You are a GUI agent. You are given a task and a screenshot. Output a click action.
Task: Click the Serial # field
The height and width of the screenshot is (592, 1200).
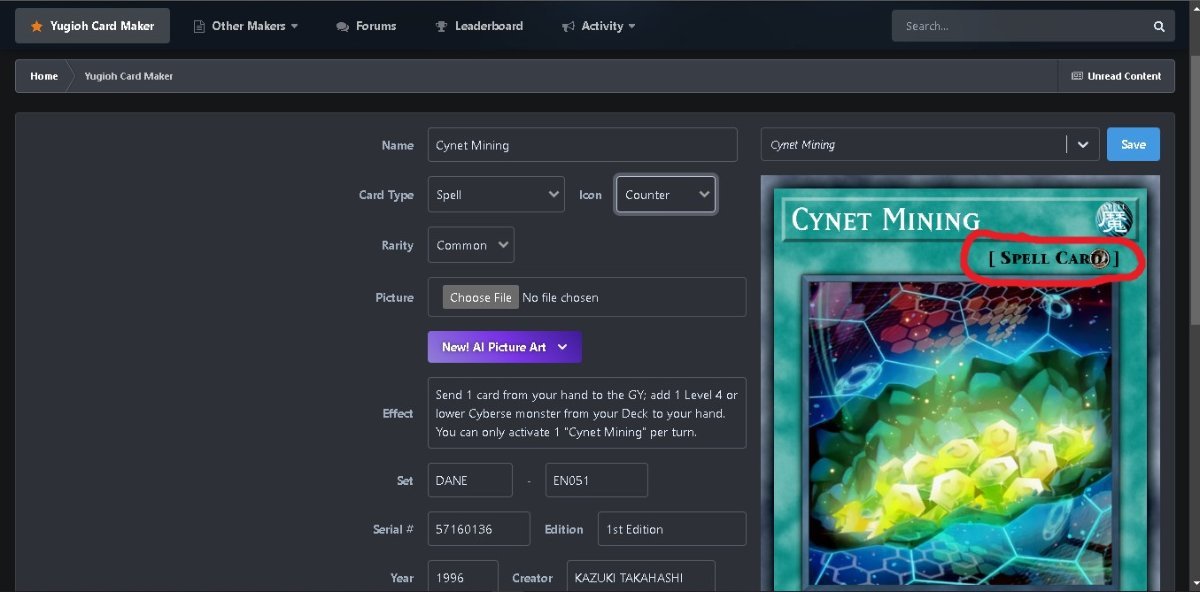pyautogui.click(x=479, y=529)
